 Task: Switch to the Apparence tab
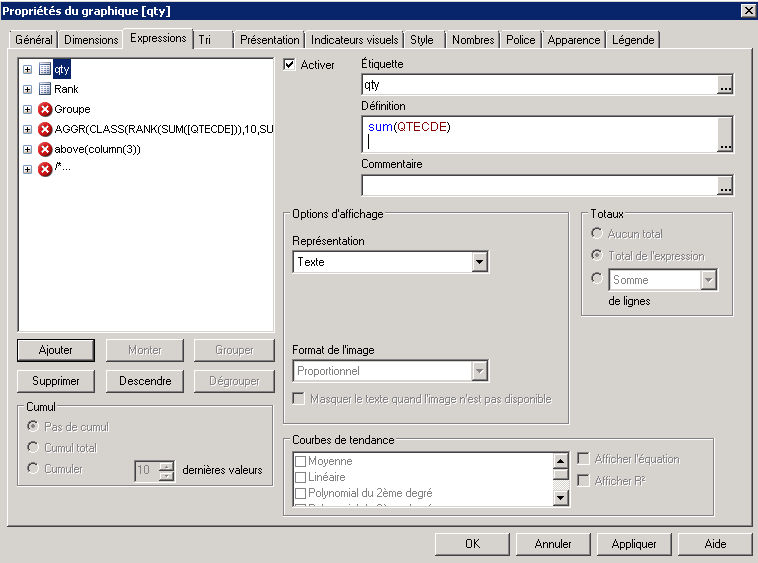click(574, 40)
